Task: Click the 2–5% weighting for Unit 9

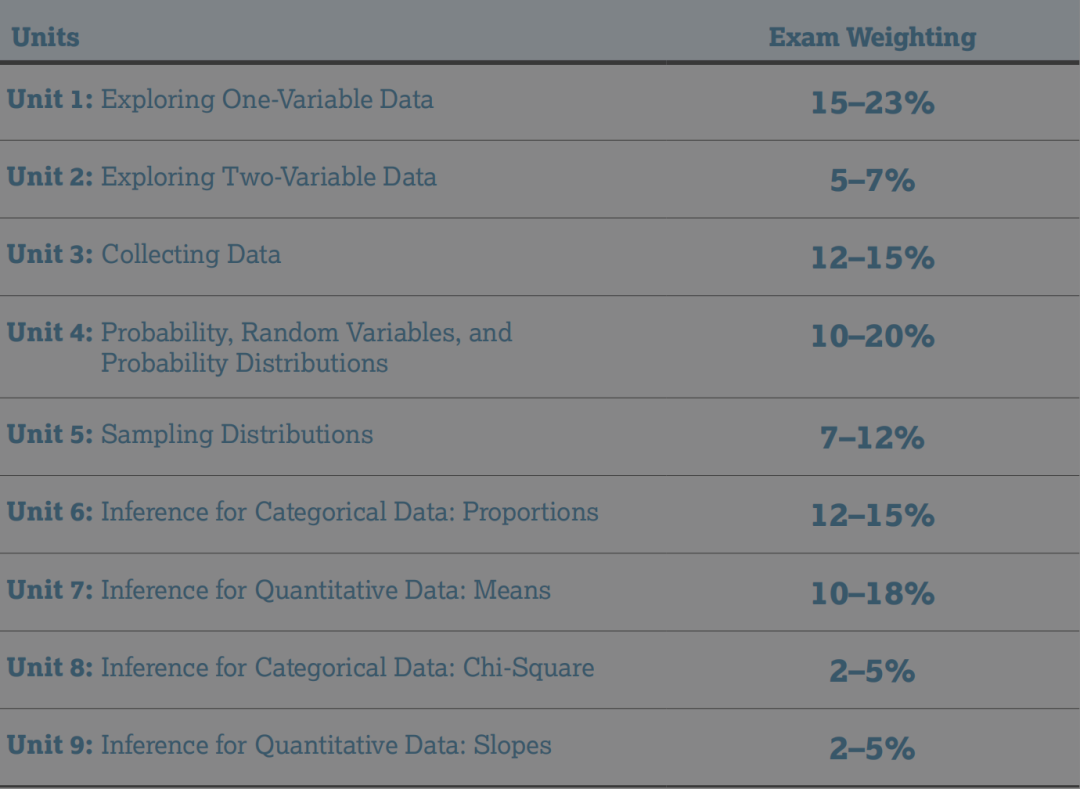Action: click(872, 749)
